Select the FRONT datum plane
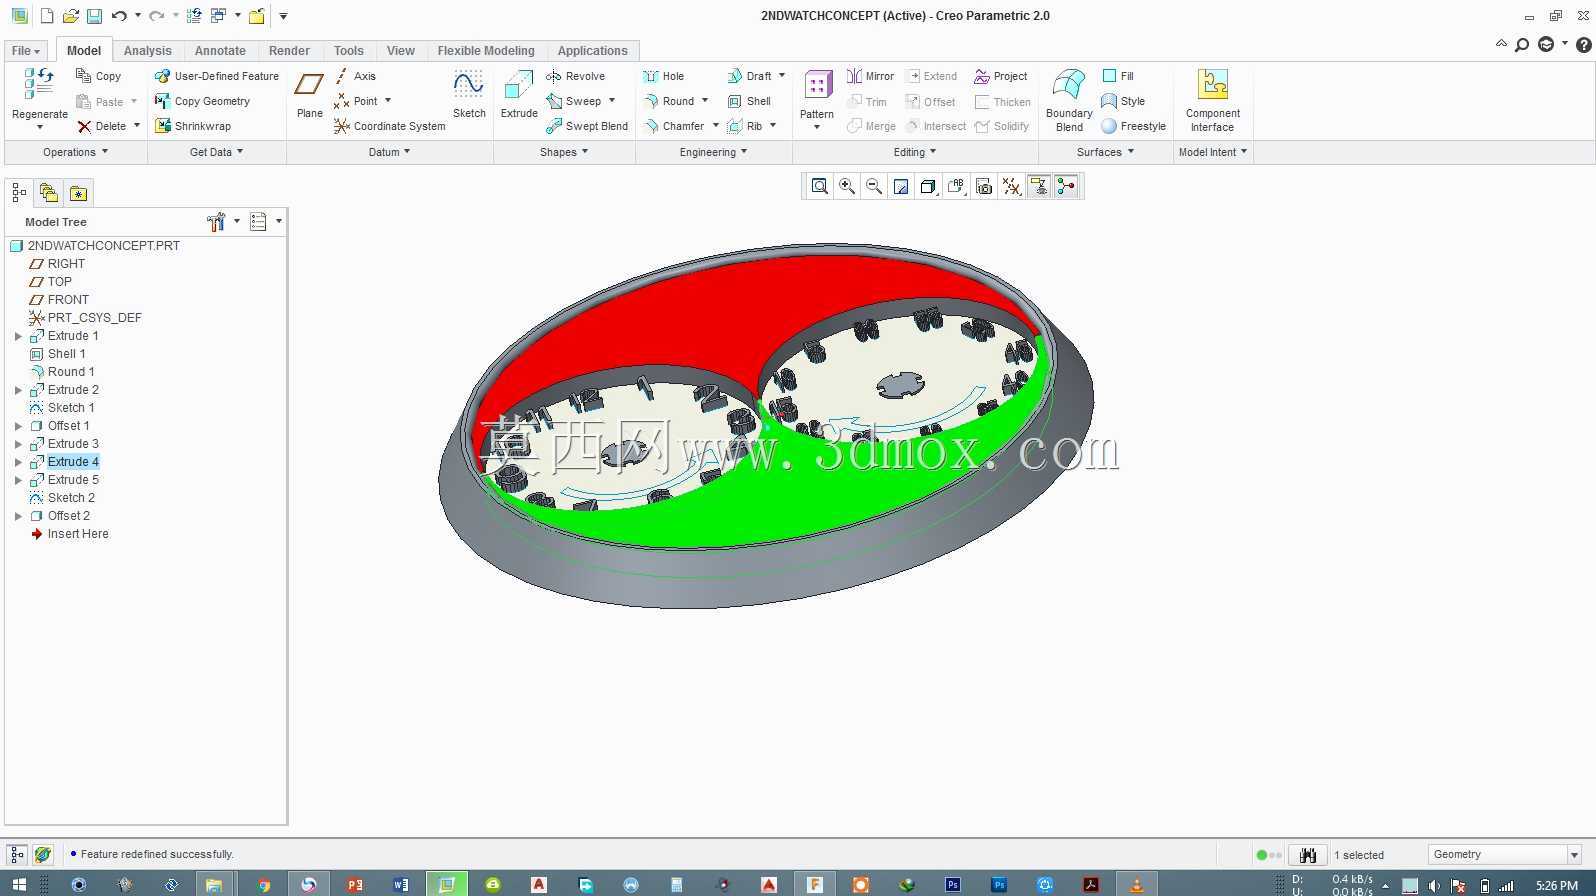The image size is (1596, 896). tap(59, 300)
